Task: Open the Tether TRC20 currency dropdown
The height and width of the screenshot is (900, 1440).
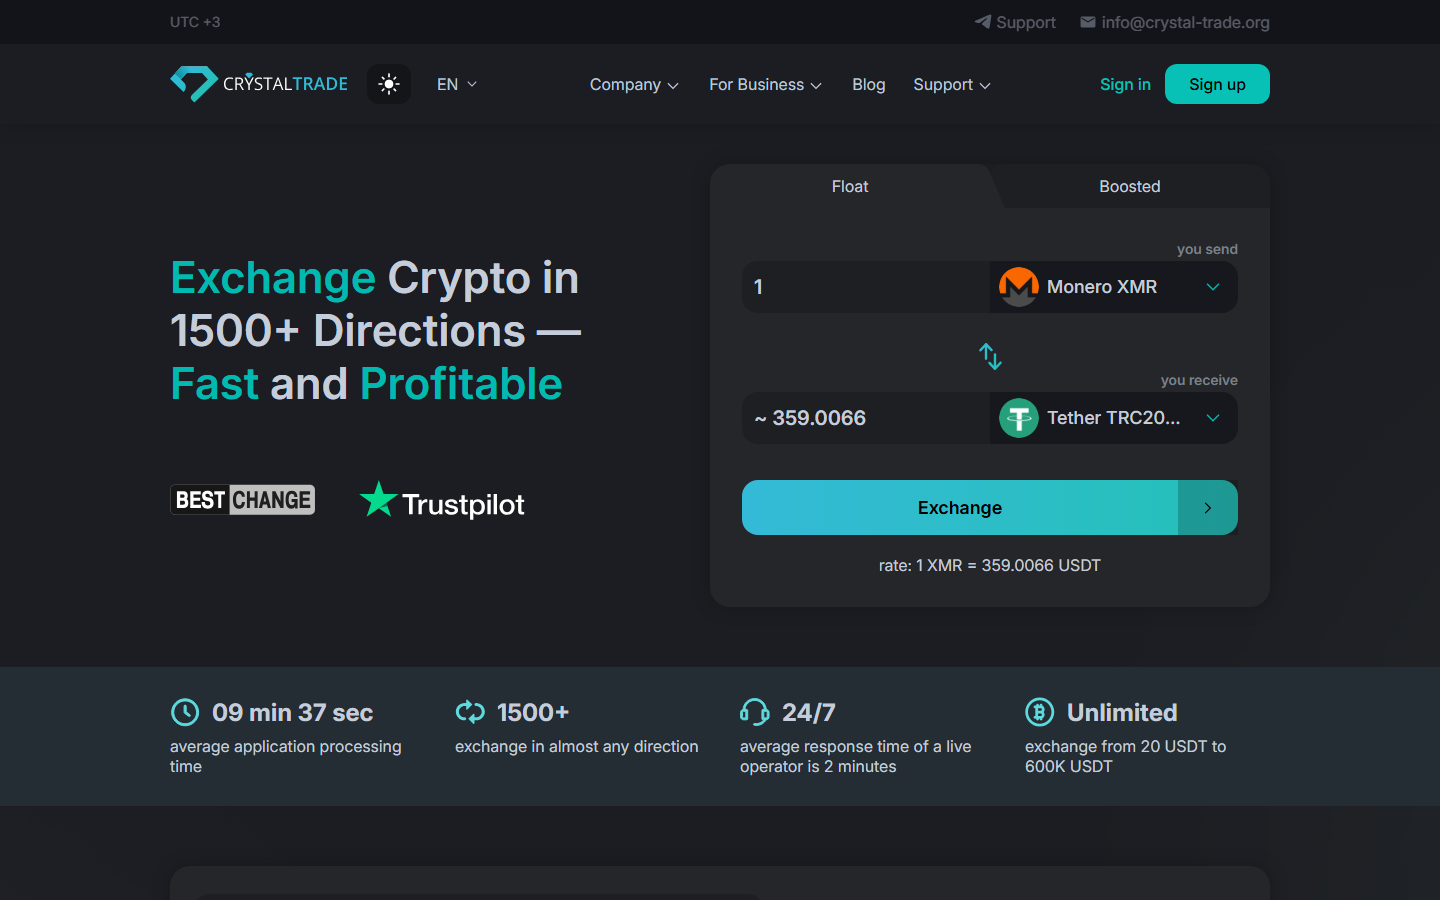Action: pos(1114,418)
